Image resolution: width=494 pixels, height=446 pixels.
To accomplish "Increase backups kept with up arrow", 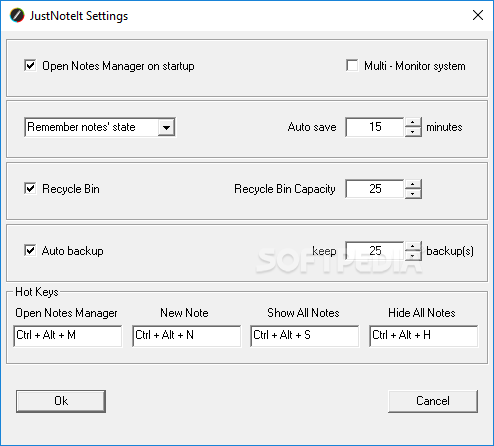I will tap(413, 246).
